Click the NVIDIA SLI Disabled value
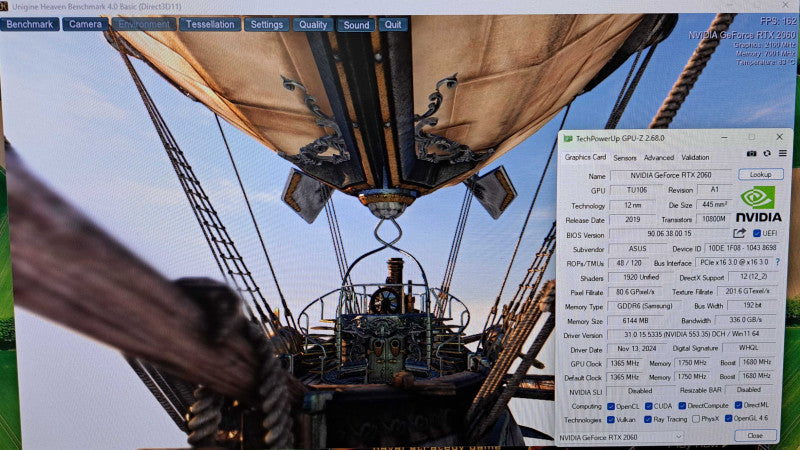 (x=640, y=391)
